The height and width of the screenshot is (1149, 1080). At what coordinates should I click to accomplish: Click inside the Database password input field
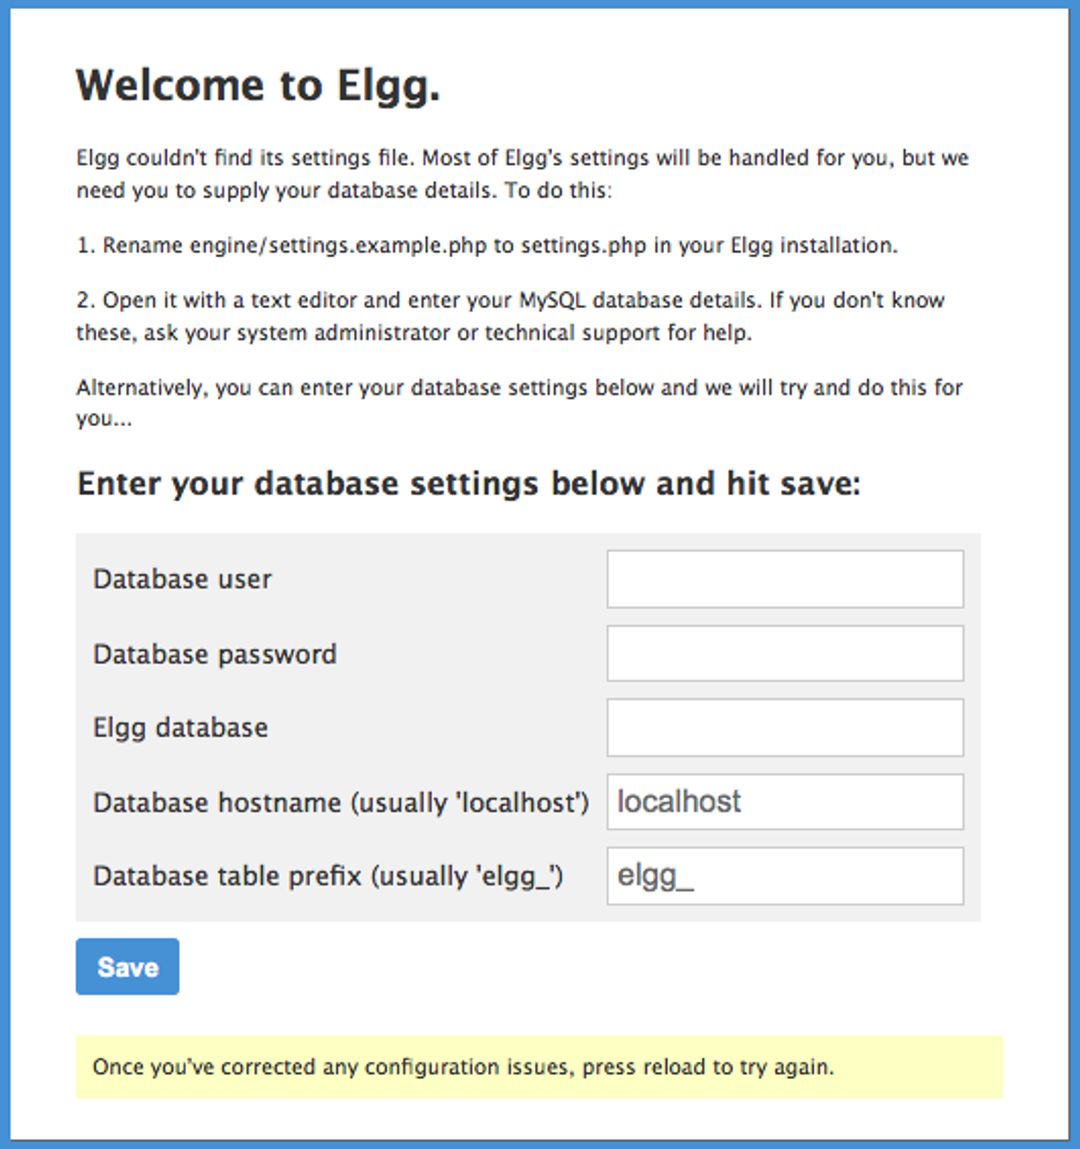click(x=783, y=652)
